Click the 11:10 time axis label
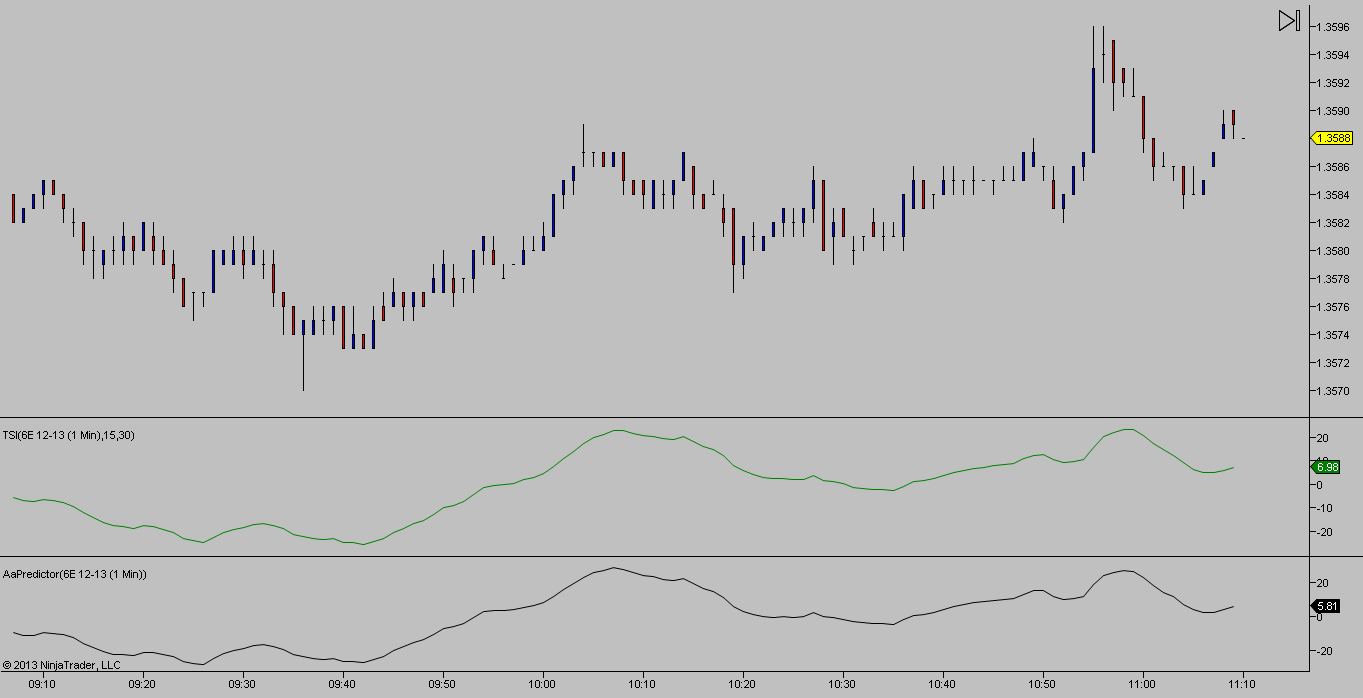1363x698 pixels. coord(1242,684)
